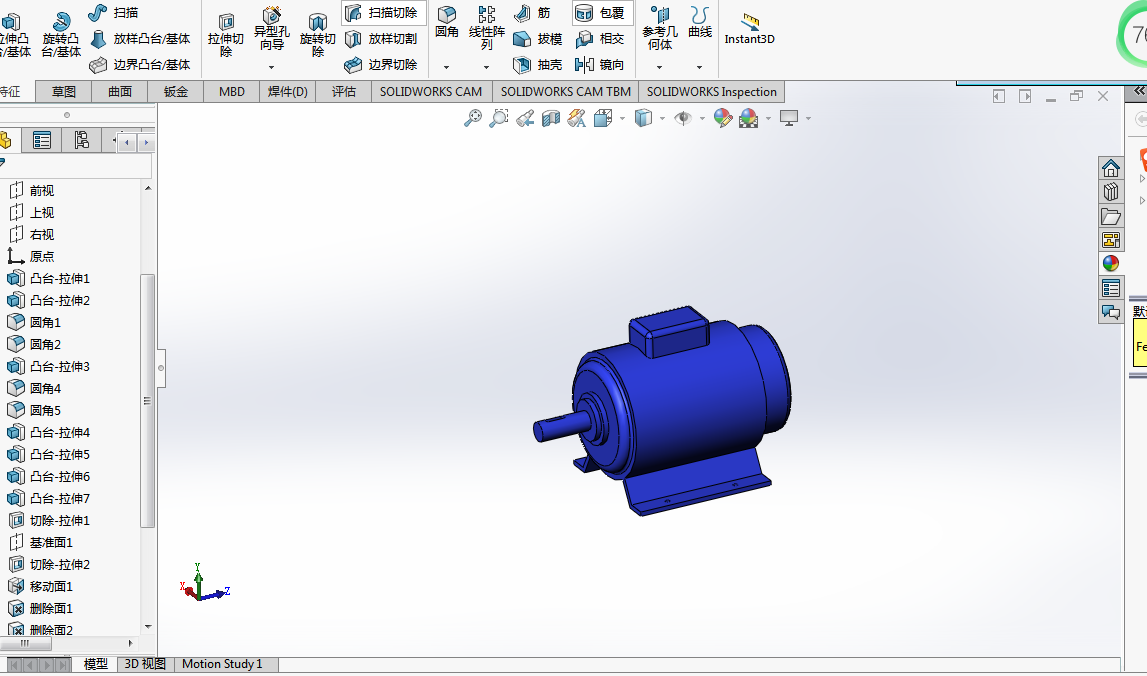Click Apply Scene icon
The width and height of the screenshot is (1147, 676).
[x=748, y=118]
